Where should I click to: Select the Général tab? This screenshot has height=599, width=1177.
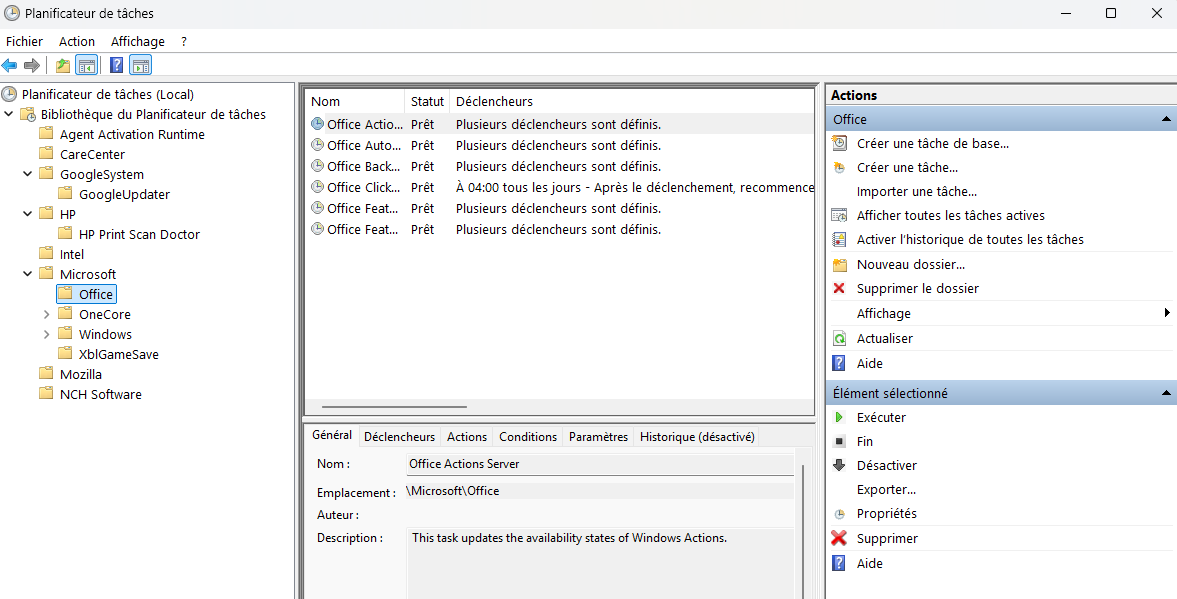pyautogui.click(x=332, y=435)
